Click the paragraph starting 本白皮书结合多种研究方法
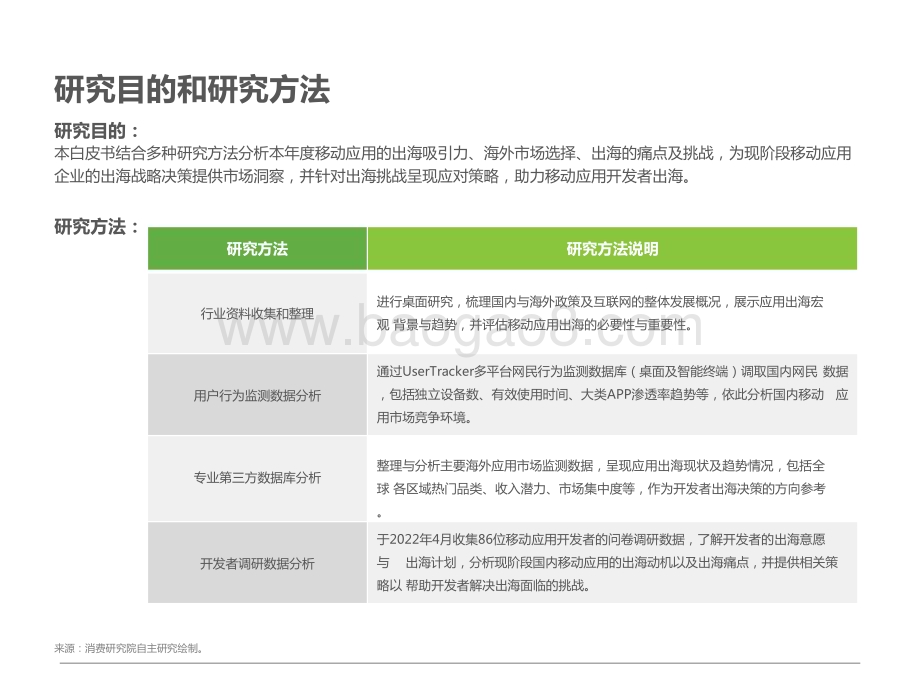 (452, 165)
